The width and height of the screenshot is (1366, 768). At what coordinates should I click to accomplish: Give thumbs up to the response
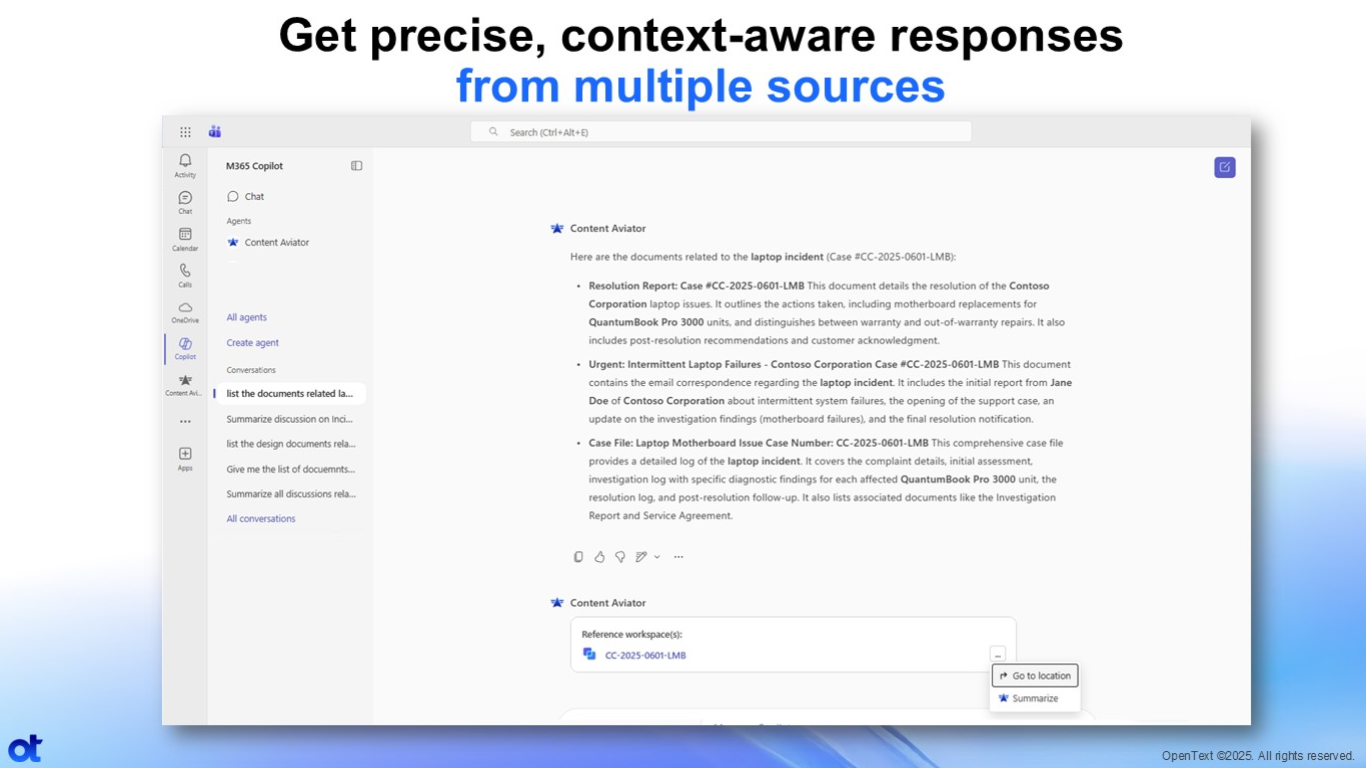(x=599, y=557)
